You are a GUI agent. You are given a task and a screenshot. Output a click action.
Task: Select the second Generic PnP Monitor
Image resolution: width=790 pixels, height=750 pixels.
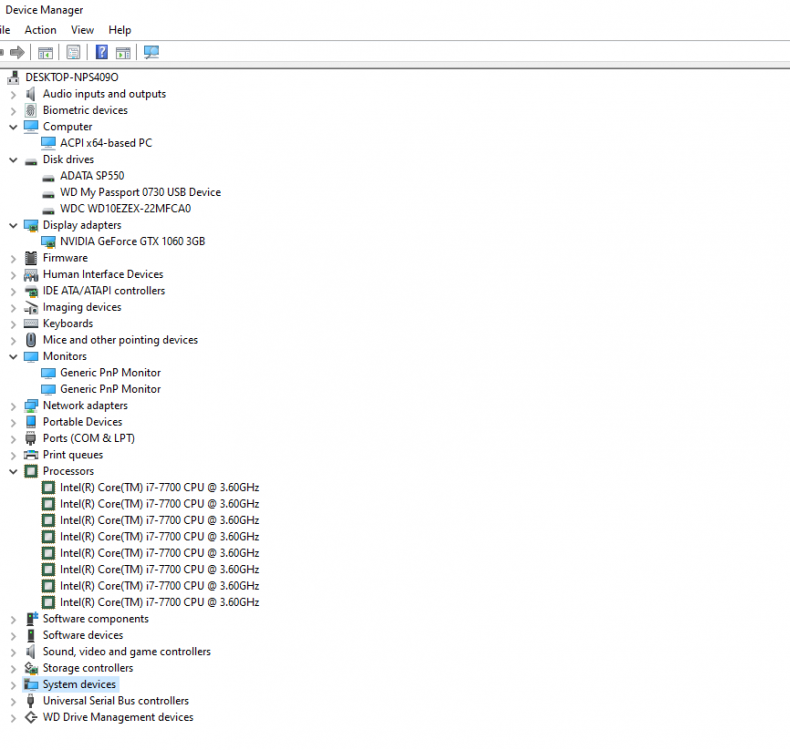110,389
